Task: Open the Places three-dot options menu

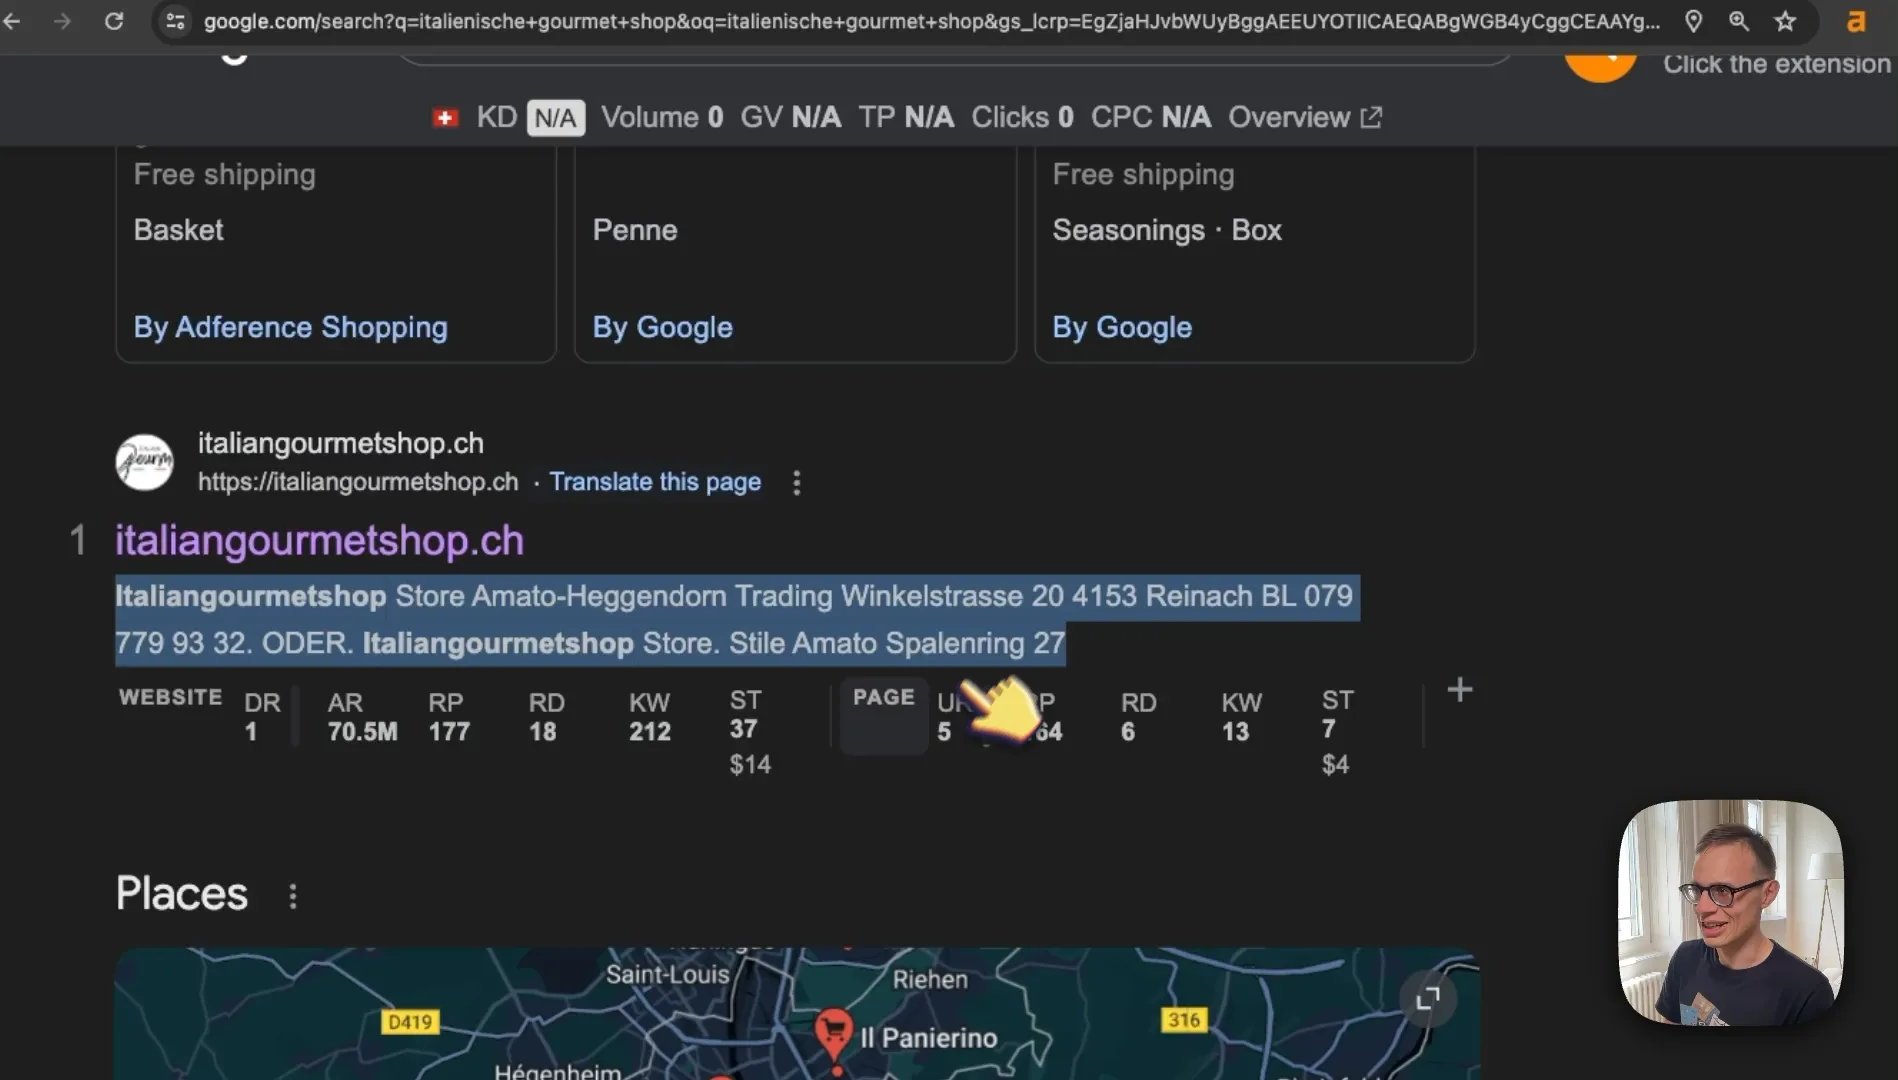Action: coord(292,896)
